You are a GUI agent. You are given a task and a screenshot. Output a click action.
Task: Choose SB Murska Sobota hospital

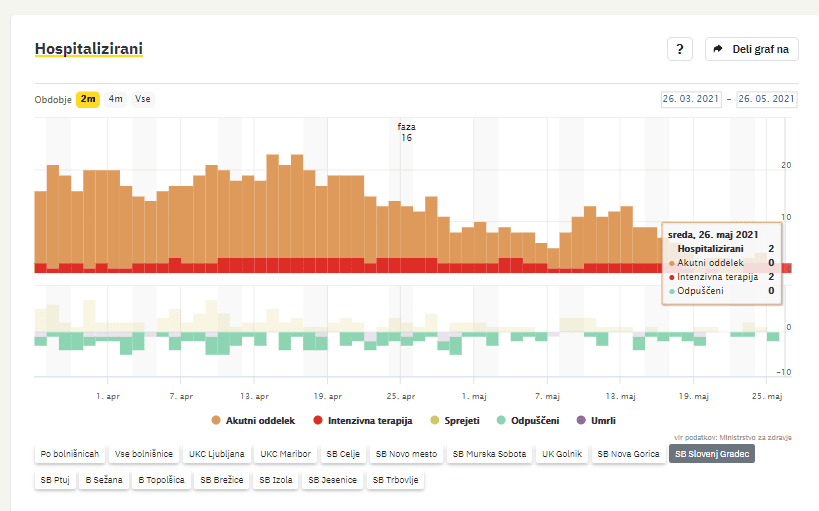489,454
